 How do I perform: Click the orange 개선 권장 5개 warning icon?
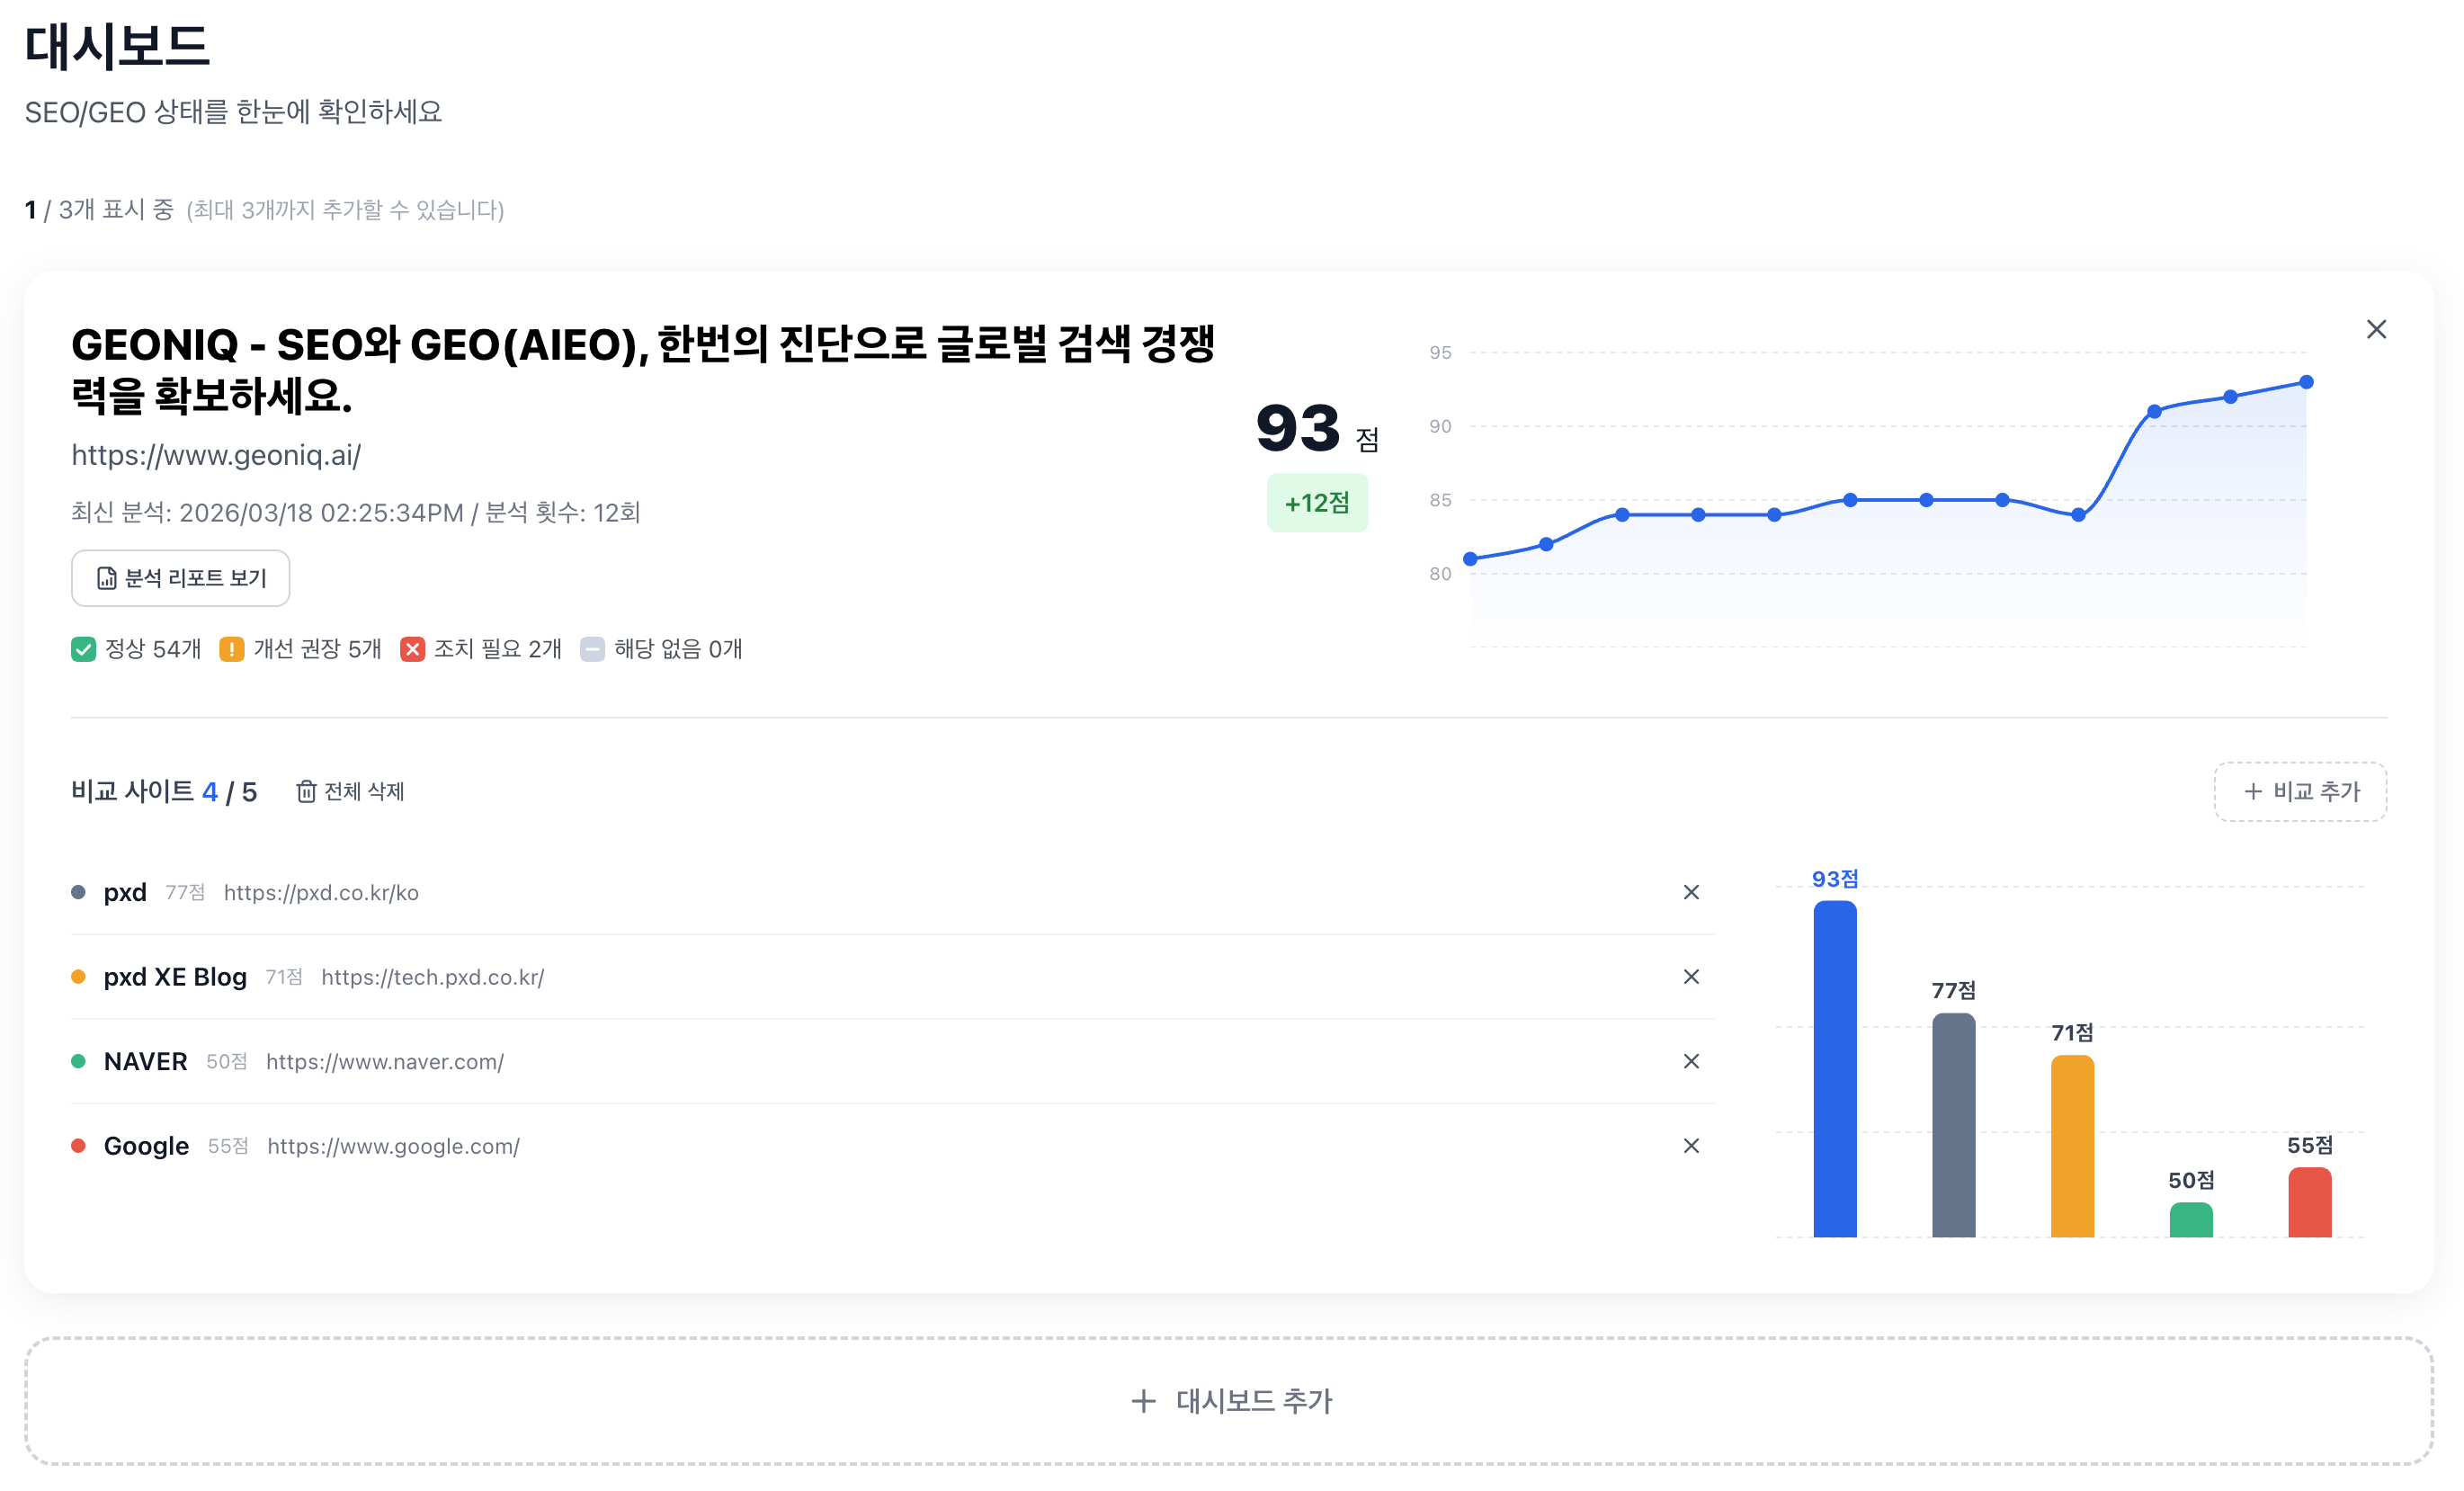click(231, 649)
